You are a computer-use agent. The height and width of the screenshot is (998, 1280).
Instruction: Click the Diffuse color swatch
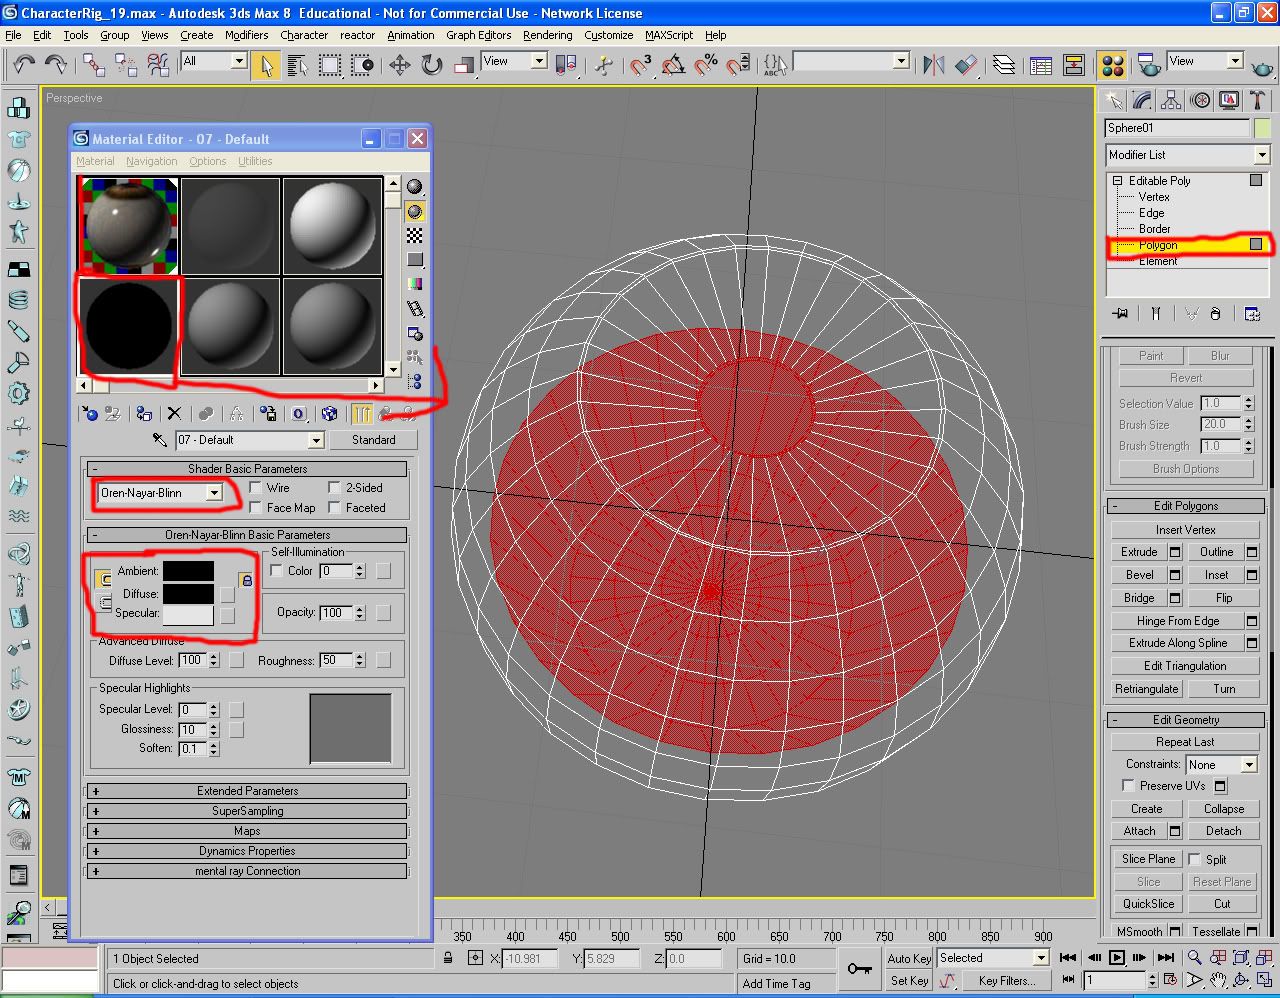coord(188,593)
